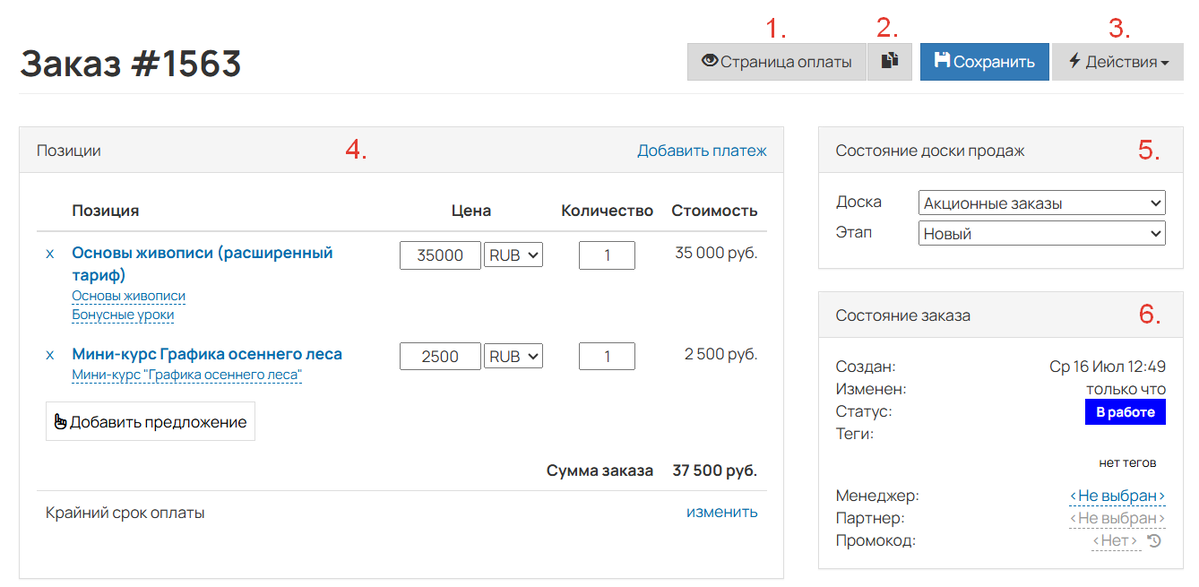
Task: Open Основы живописи (расширенный тариф) offer
Action: click(202, 264)
